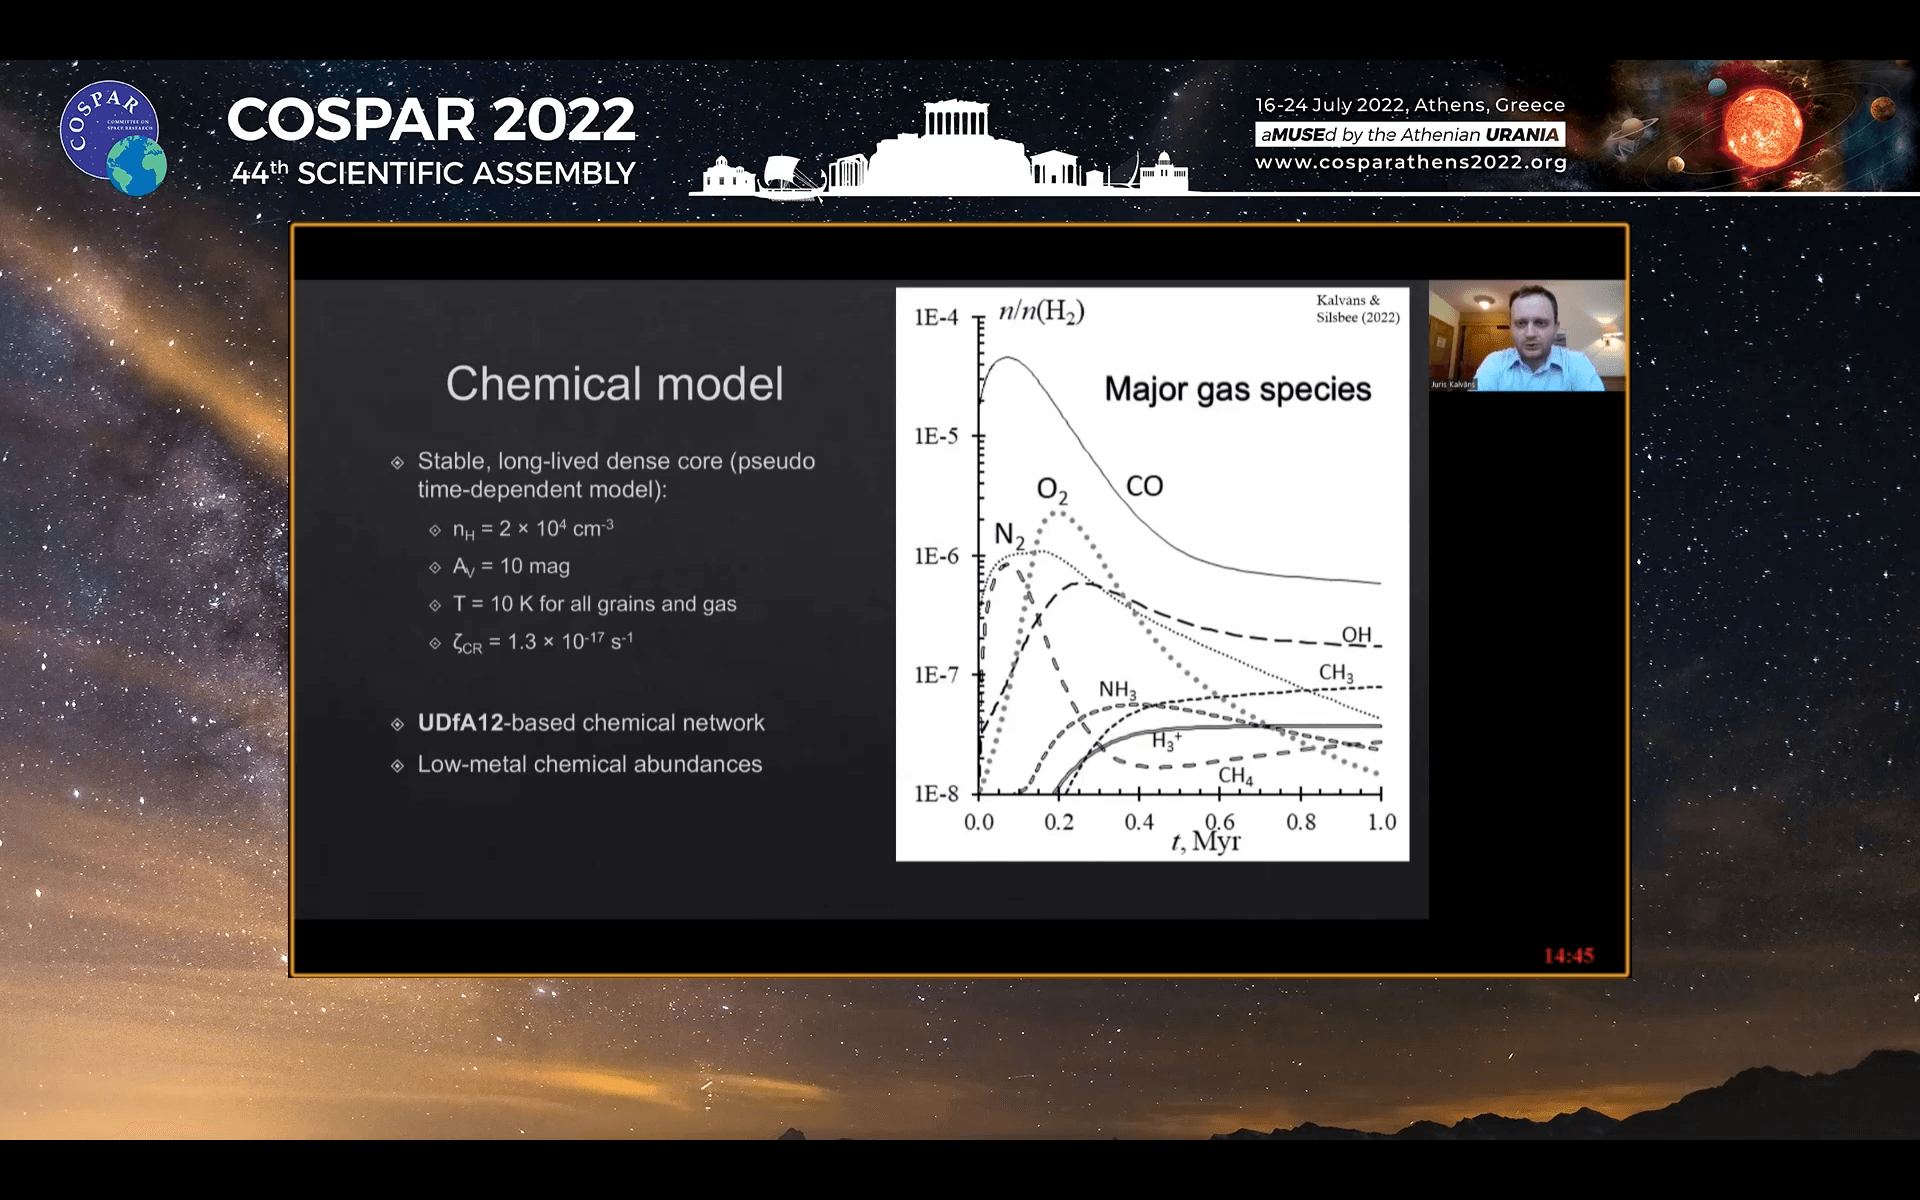Click the COSPAR 2022 title text
This screenshot has height=1200, width=1920.
point(431,120)
